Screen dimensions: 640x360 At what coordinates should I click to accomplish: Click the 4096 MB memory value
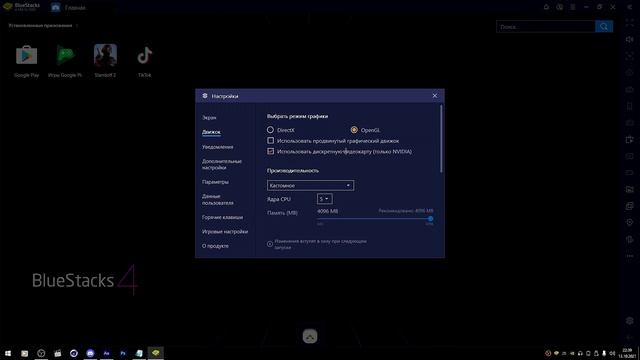click(327, 211)
